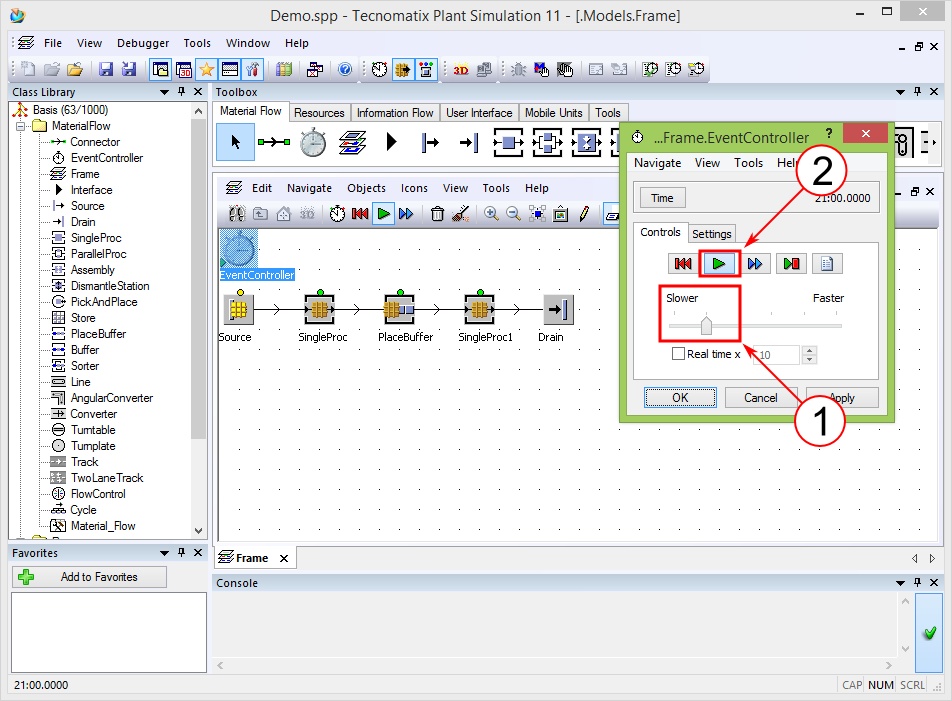Click the pencil edit icon in frame toolbar
The image size is (952, 701).
(584, 214)
